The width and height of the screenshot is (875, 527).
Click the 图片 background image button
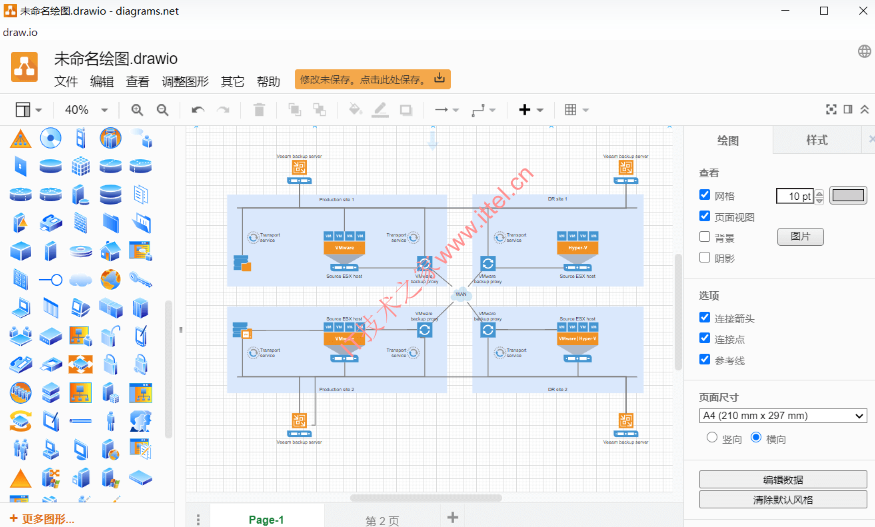pos(800,237)
